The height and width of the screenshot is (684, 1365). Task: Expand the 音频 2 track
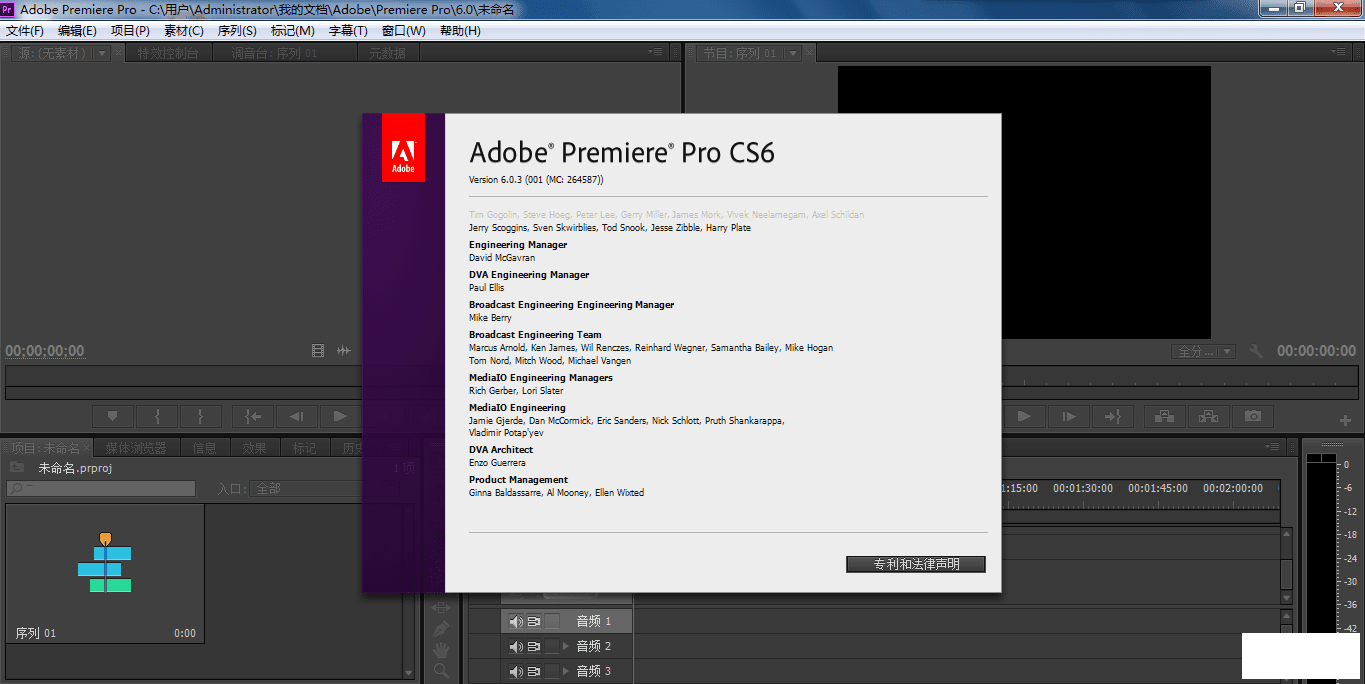(566, 646)
